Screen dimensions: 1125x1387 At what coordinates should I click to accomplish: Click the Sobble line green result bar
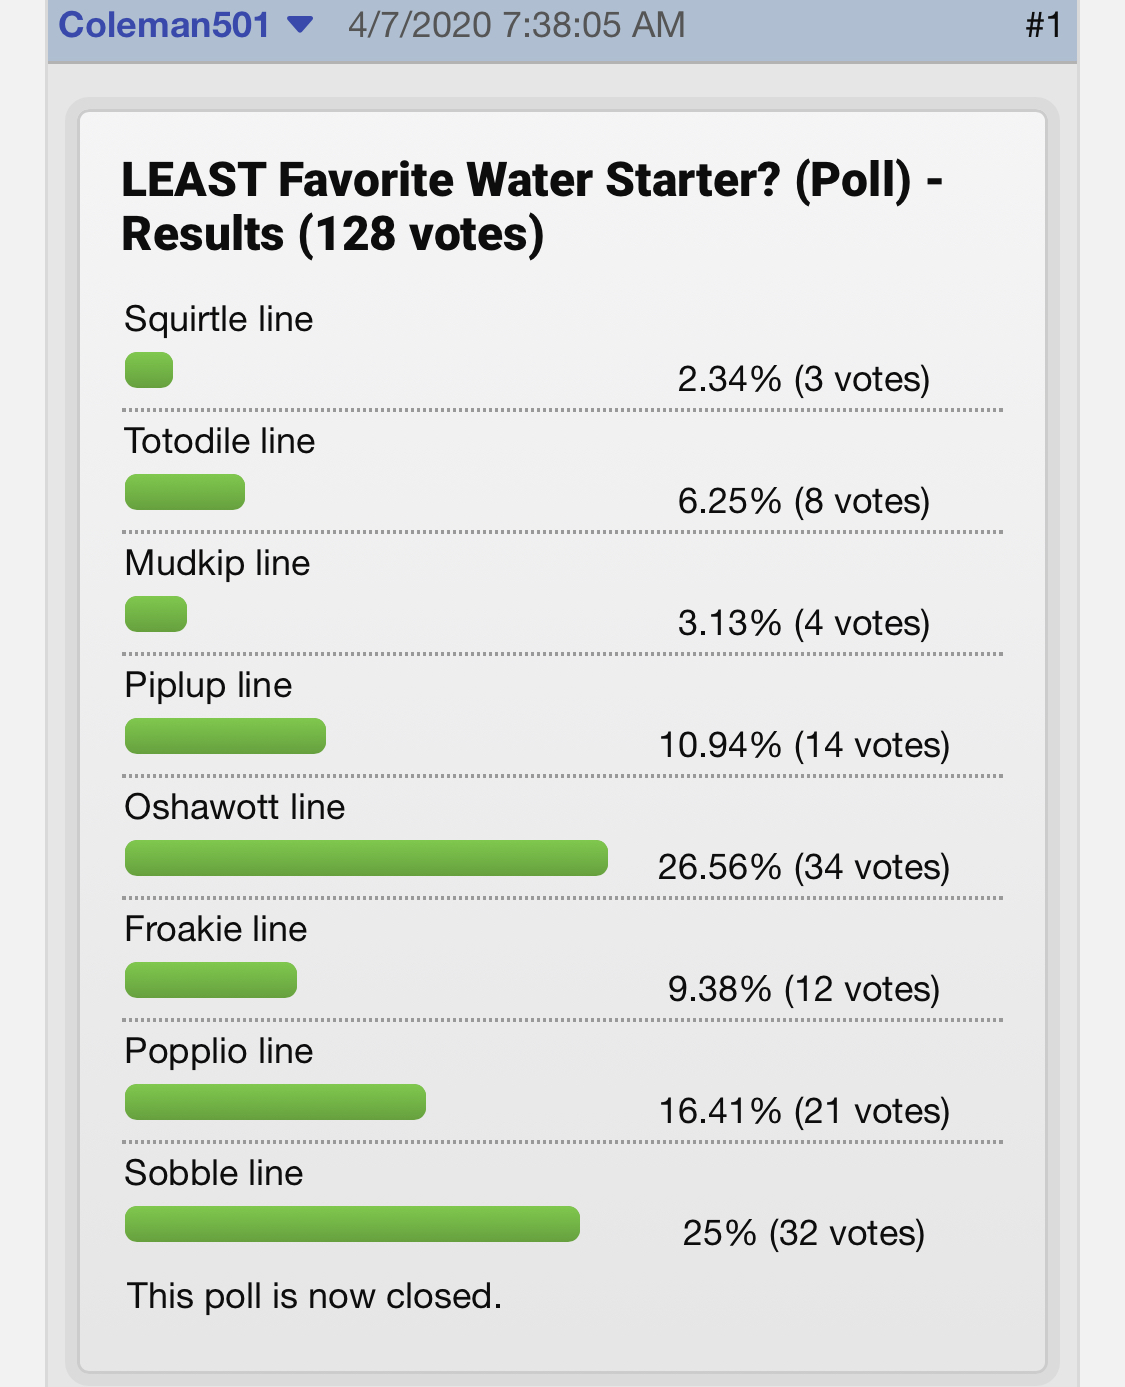352,1224
